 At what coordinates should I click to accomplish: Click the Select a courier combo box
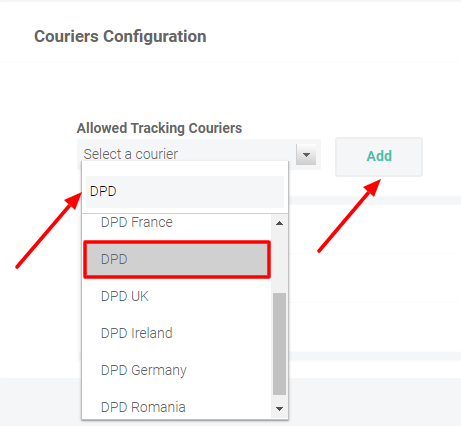(199, 154)
